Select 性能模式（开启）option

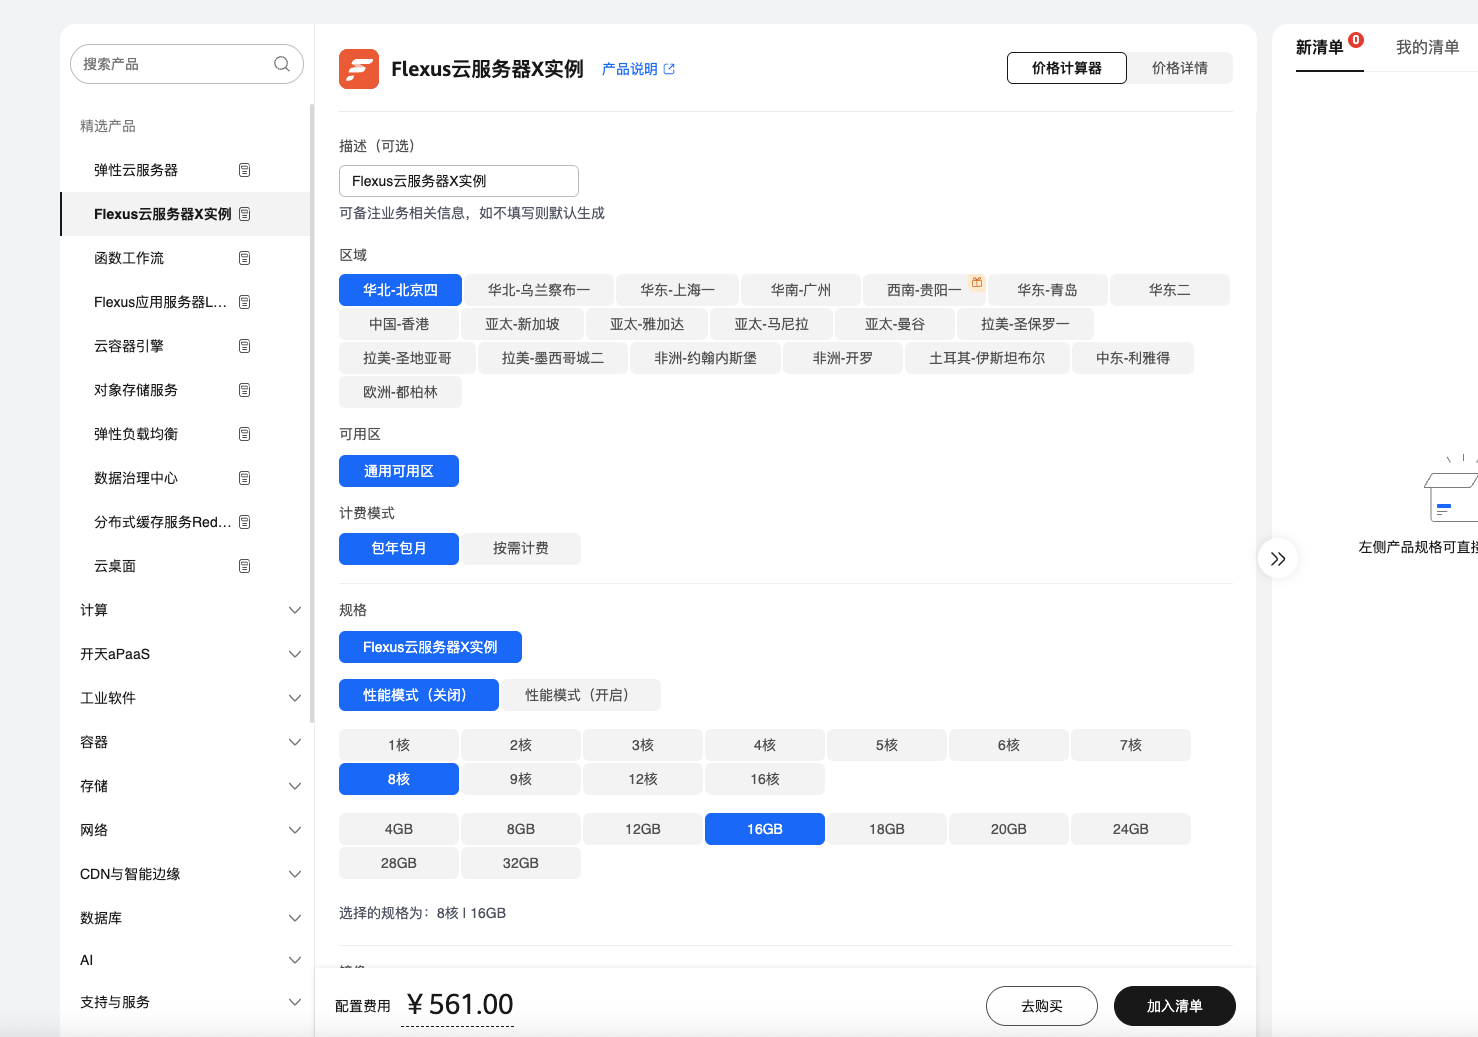click(580, 695)
